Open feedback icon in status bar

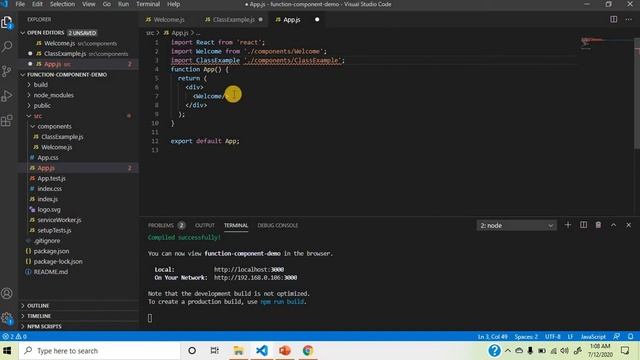click(x=616, y=336)
